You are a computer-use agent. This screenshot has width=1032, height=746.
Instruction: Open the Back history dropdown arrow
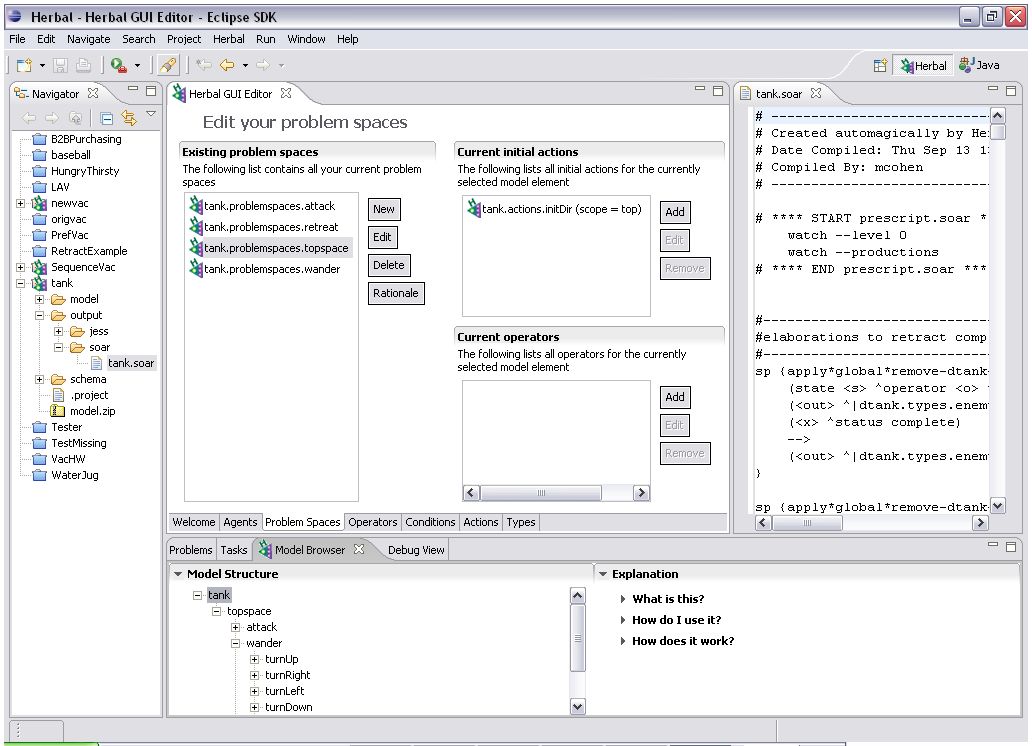coord(245,66)
